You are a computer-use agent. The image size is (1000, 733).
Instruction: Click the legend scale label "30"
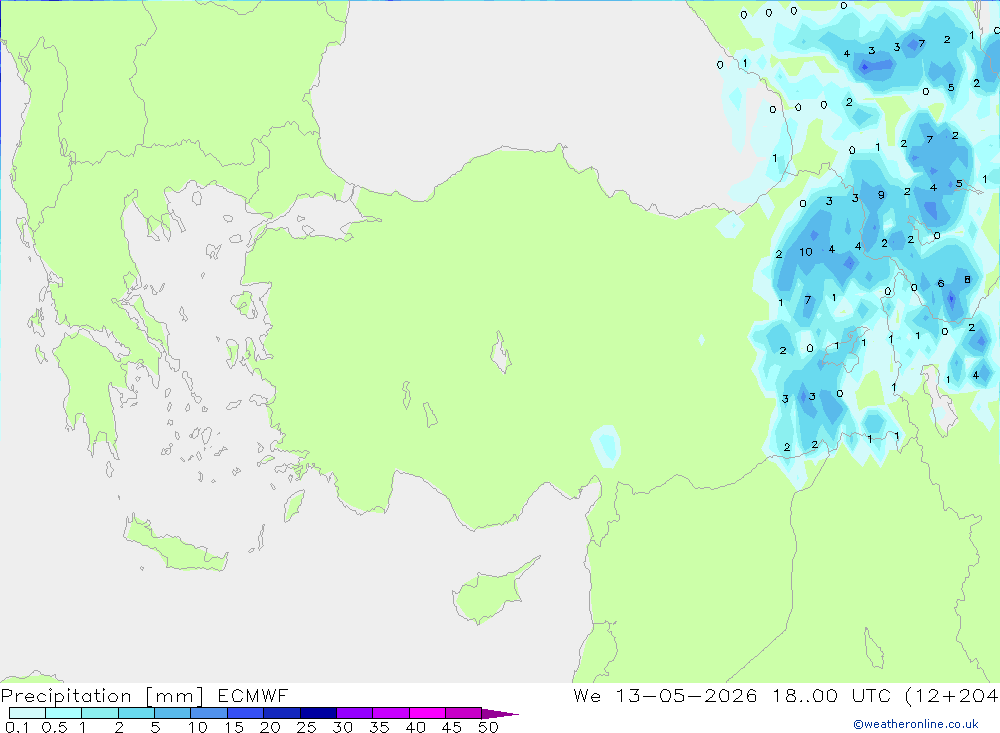[x=342, y=727]
